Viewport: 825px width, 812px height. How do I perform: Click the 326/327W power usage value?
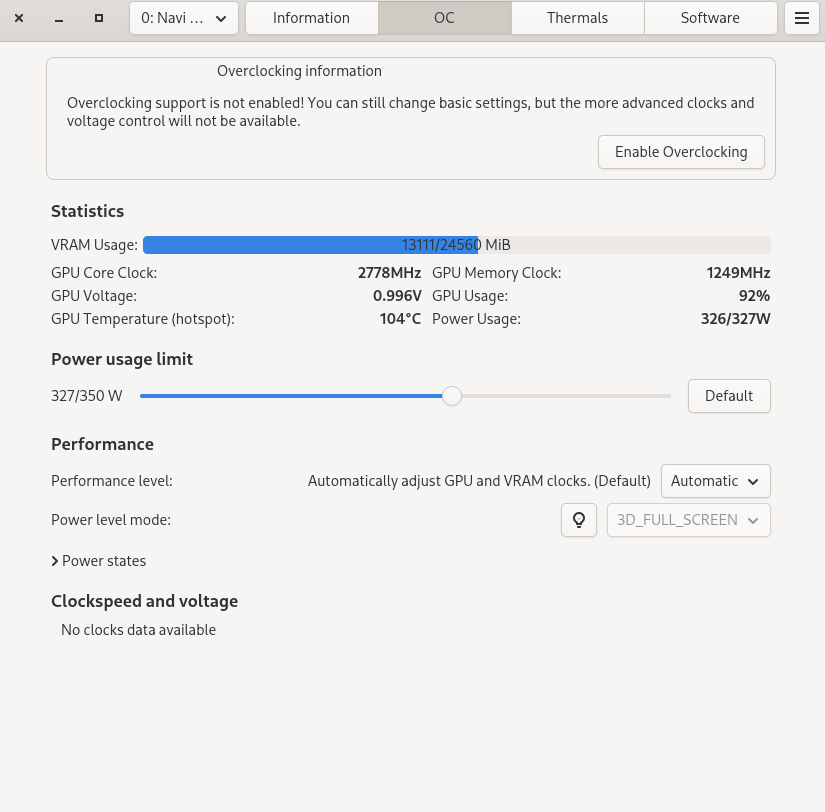tap(736, 319)
